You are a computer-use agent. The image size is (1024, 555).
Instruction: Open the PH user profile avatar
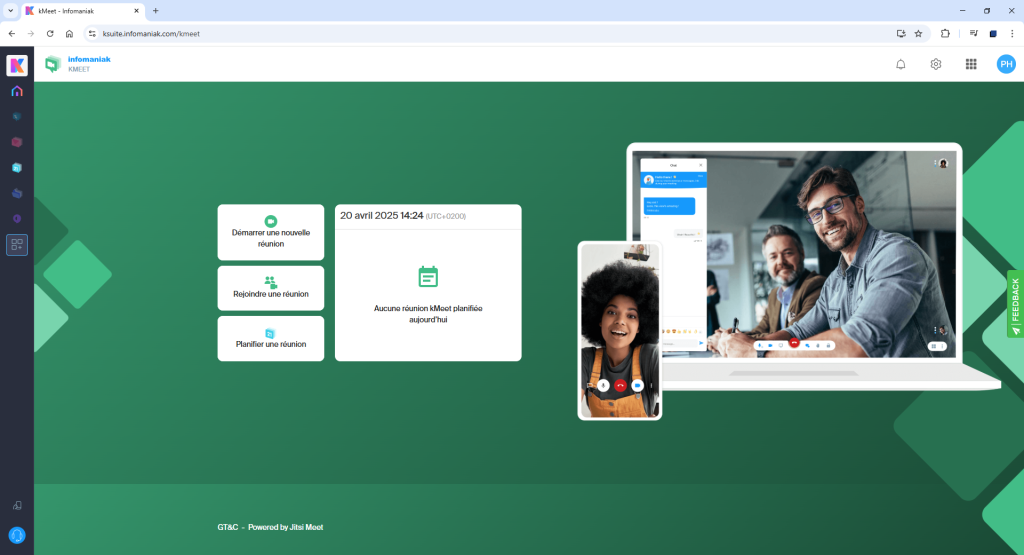(1006, 64)
